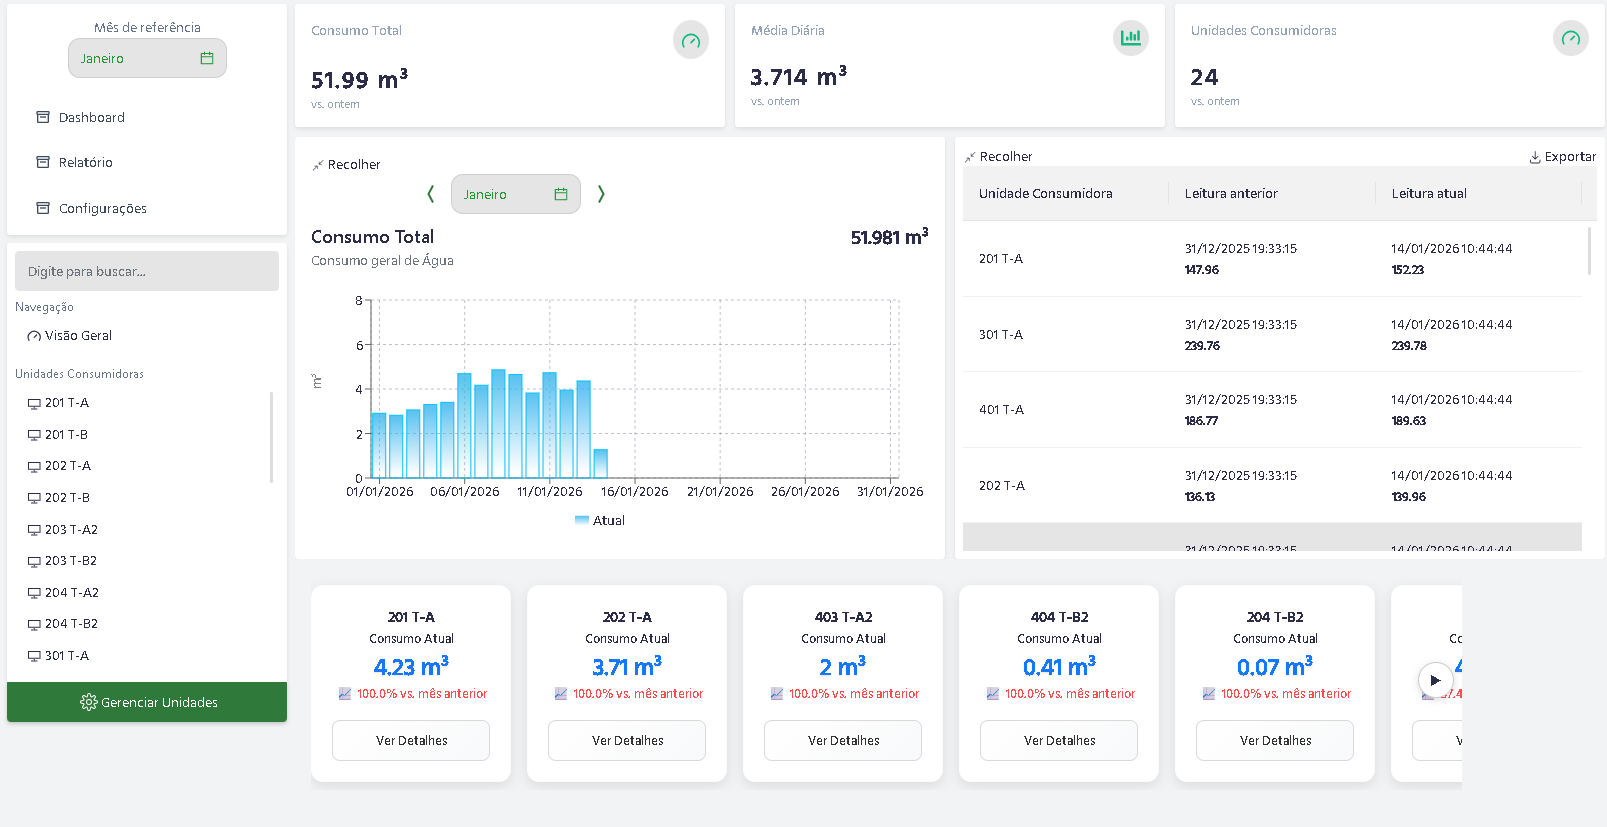The height and width of the screenshot is (827, 1607).
Task: Click the next carousel play arrow
Action: tap(1435, 680)
